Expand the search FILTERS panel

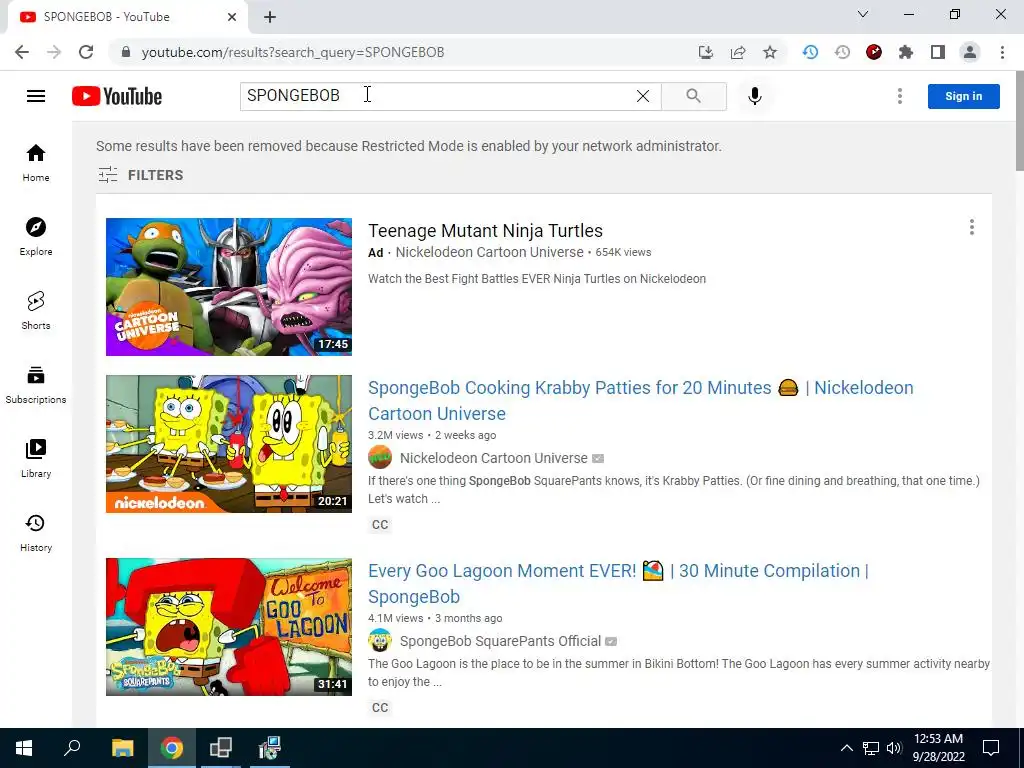click(140, 175)
